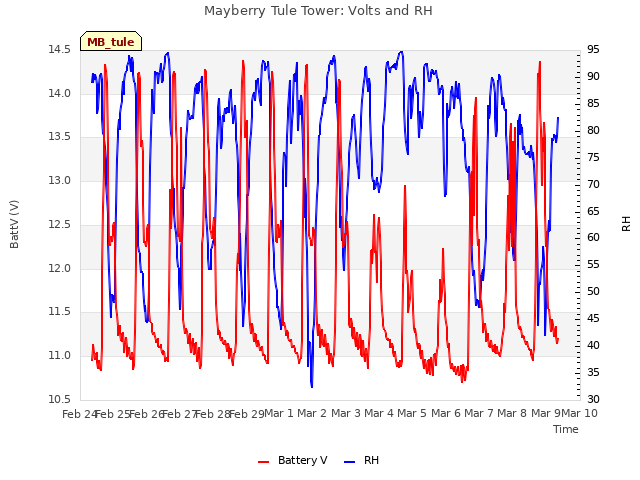Viewport: 640px width, 480px height.
Task: Click the 65 tick on the RH axis
Action: point(593,211)
